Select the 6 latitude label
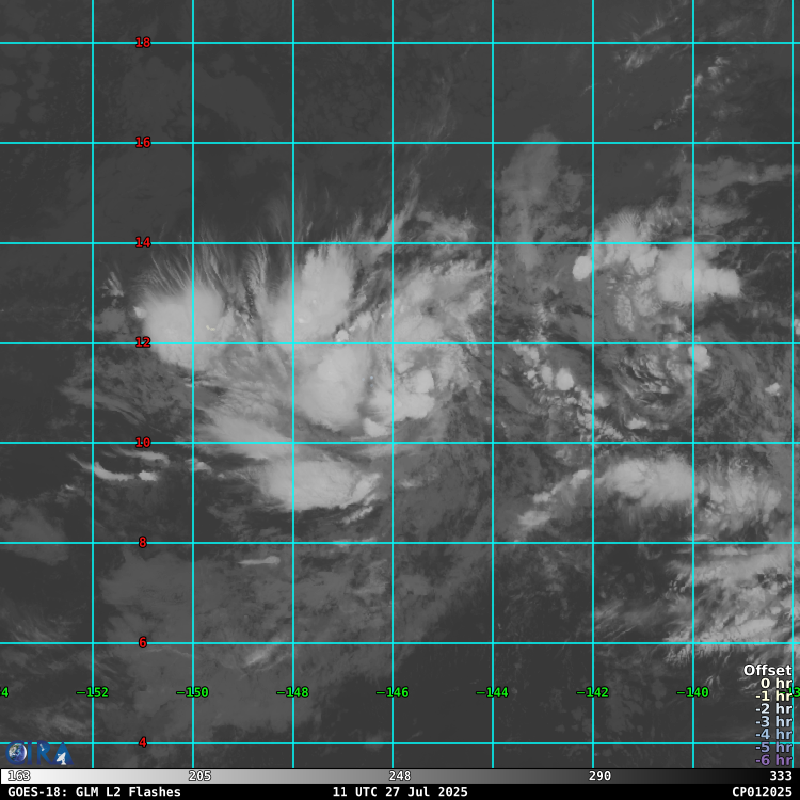Viewport: 800px width, 800px height. 143,642
